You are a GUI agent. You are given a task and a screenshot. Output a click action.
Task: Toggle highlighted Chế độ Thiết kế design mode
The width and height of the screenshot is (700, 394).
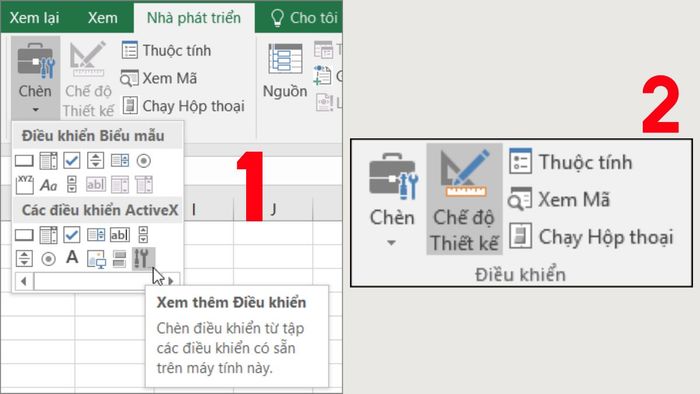[x=464, y=199]
